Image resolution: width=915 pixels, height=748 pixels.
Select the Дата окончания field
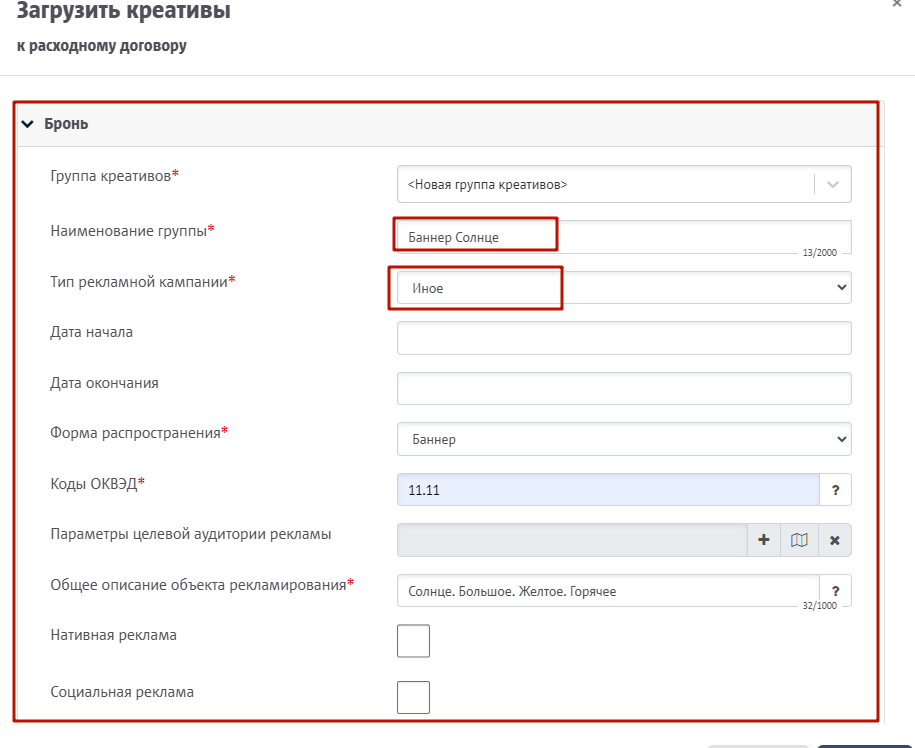[624, 389]
